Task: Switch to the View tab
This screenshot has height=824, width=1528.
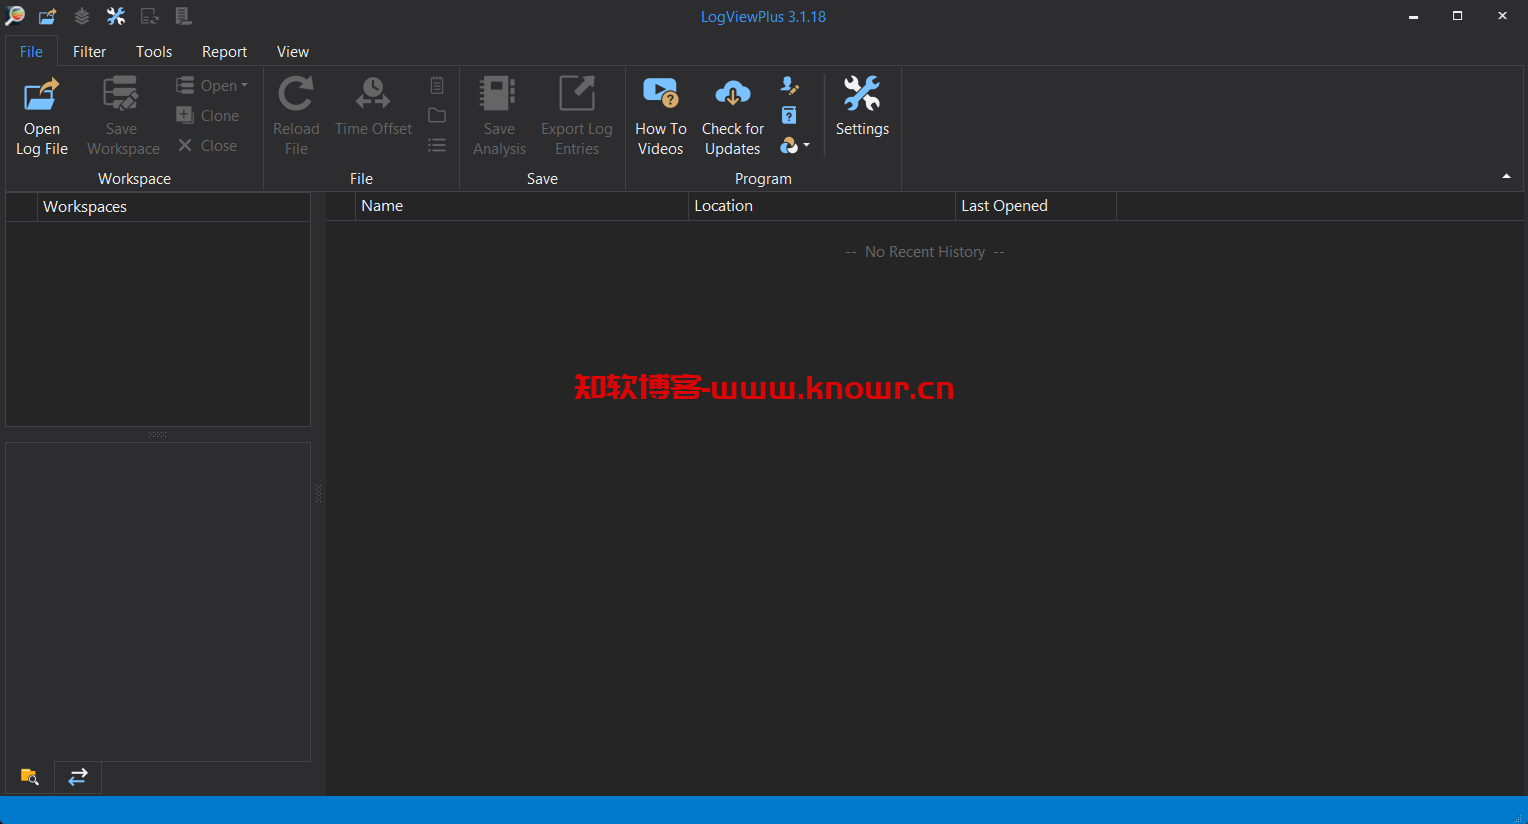Action: click(x=293, y=52)
